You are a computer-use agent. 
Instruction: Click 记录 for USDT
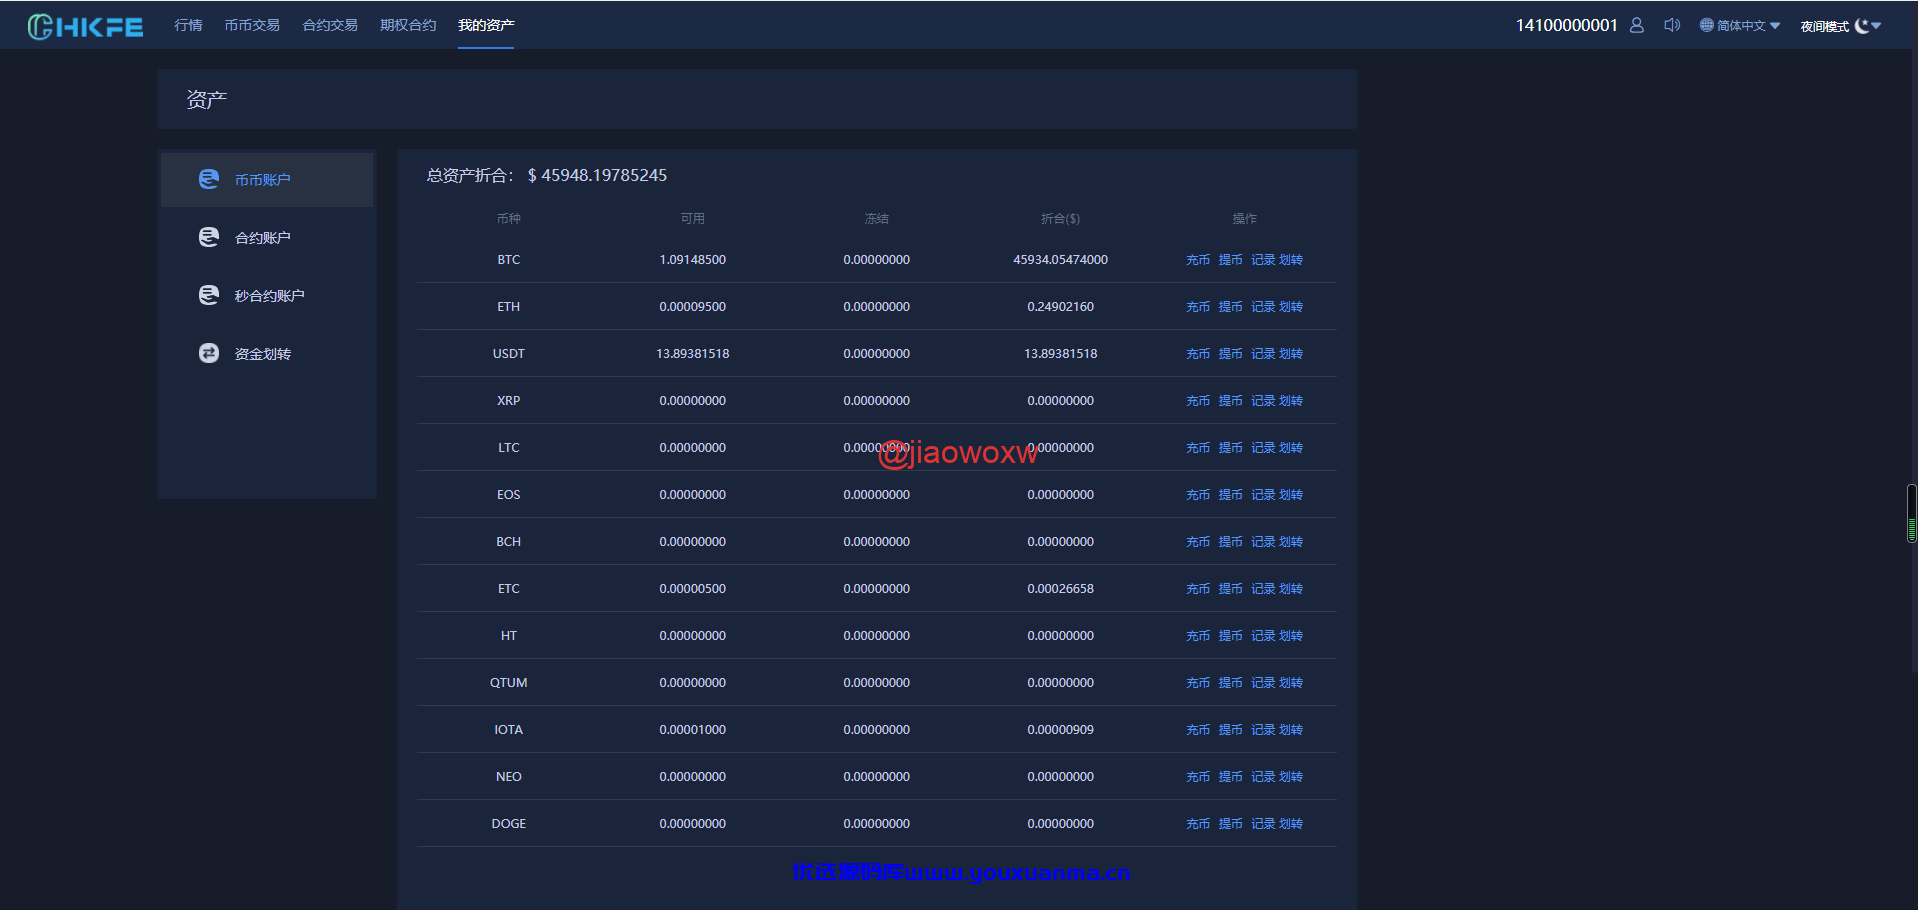pyautogui.click(x=1263, y=354)
